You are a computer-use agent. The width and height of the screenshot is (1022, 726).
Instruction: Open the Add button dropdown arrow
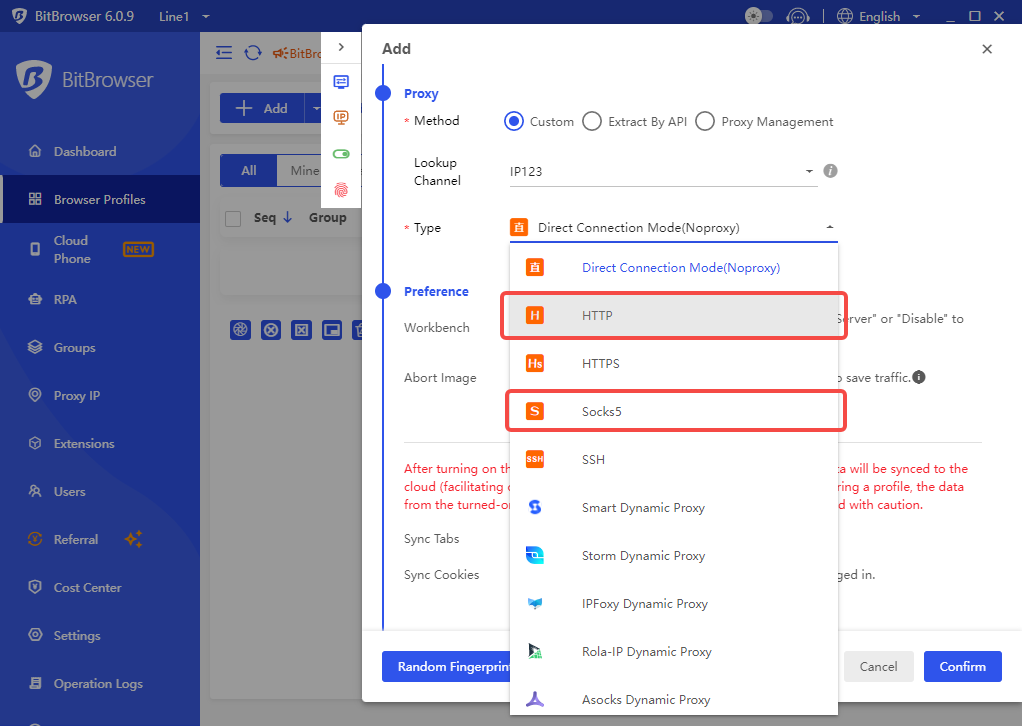(x=315, y=108)
